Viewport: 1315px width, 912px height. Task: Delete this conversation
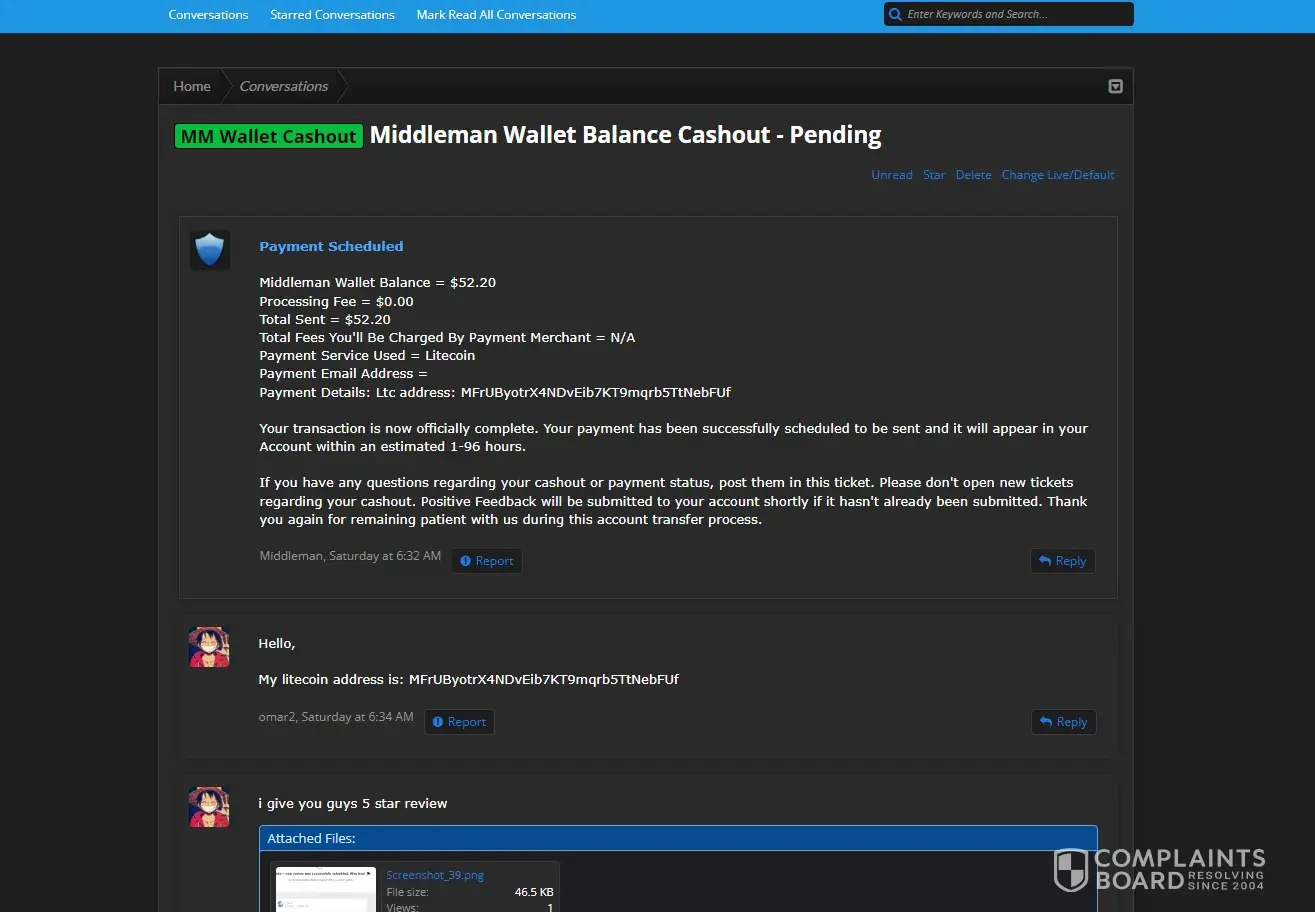coord(973,175)
